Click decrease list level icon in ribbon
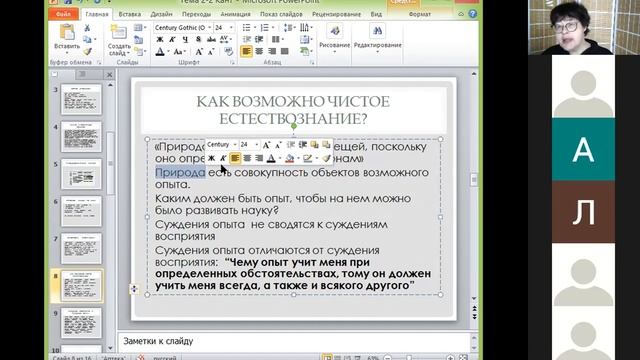 [x=247, y=39]
